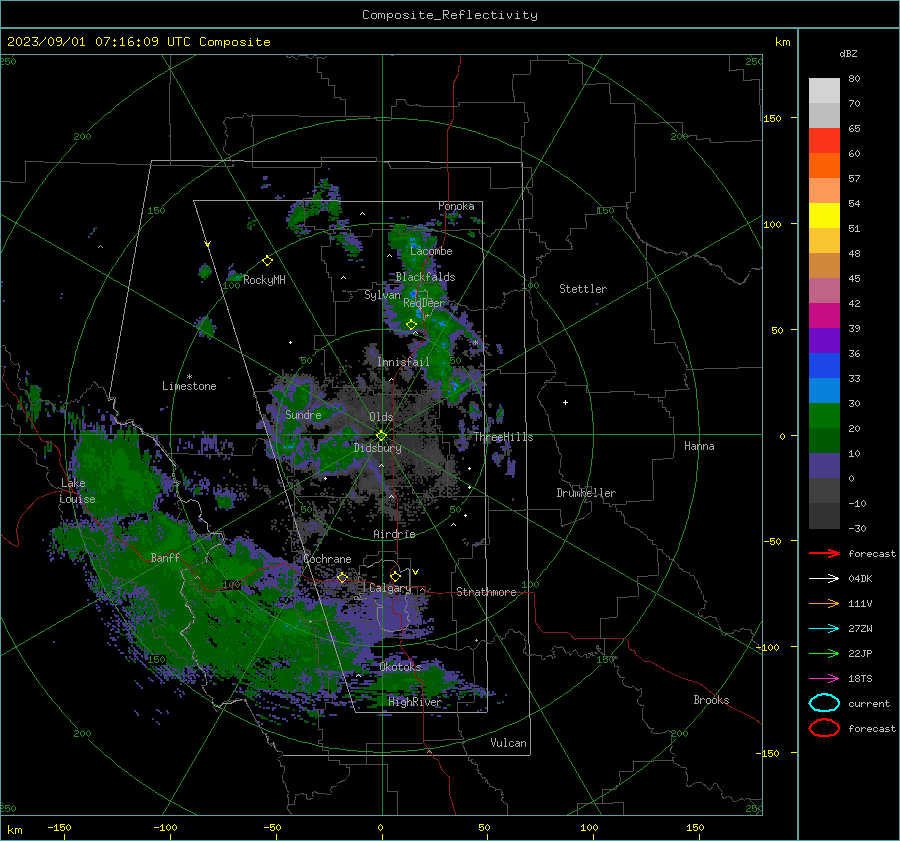Click the Strathmore city label
Screen dimensions: 900x841
tap(486, 592)
